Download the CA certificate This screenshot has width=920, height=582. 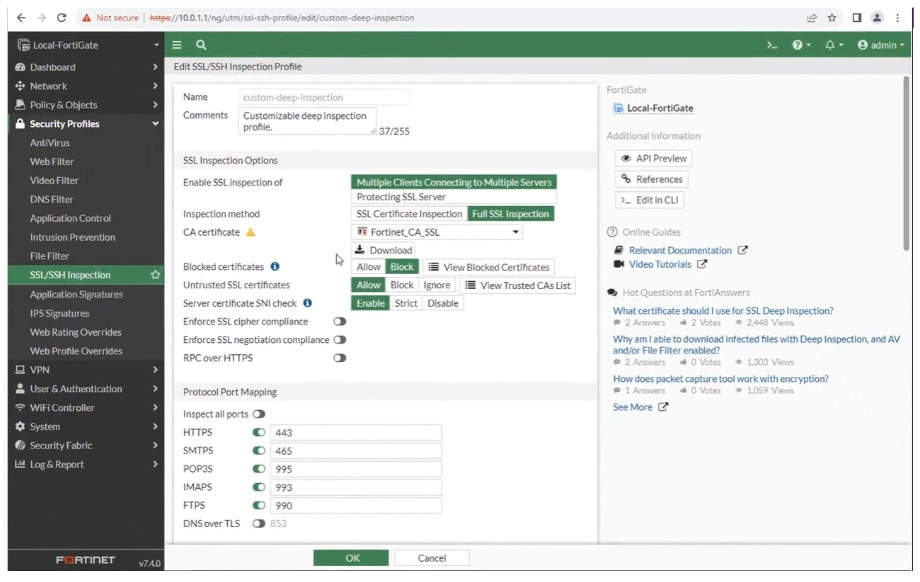tap(383, 250)
